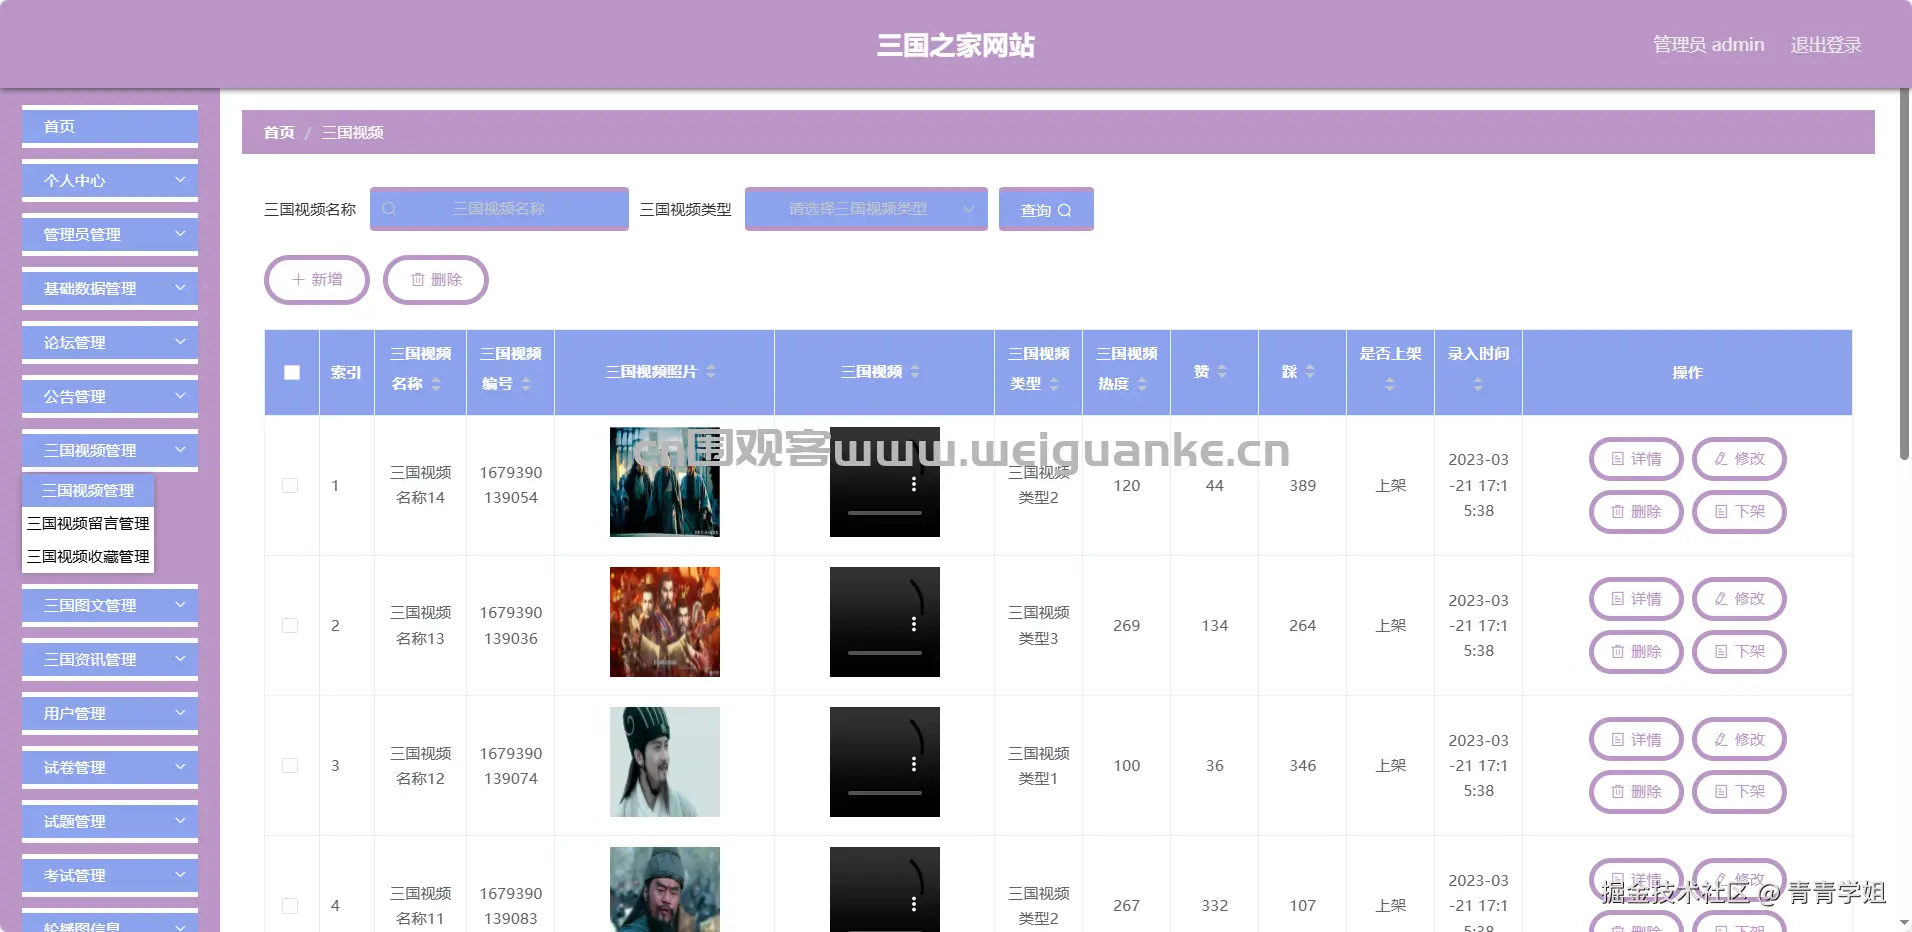Sort by 三国视频编号 column arrows
Screen dimensions: 1912x932
click(x=526, y=384)
